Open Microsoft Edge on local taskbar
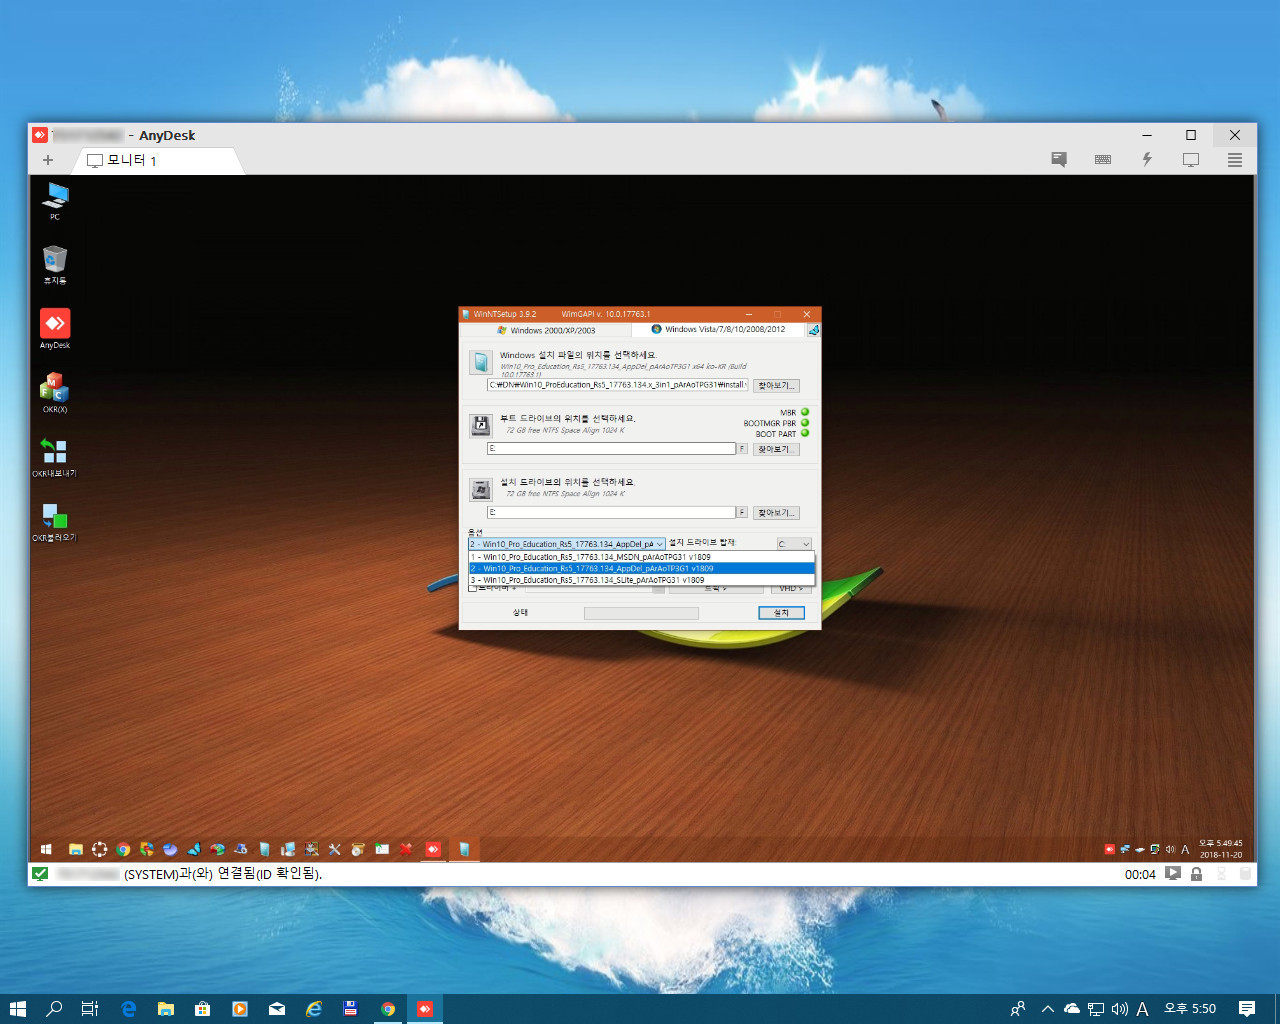1280x1024 pixels. (x=128, y=1009)
